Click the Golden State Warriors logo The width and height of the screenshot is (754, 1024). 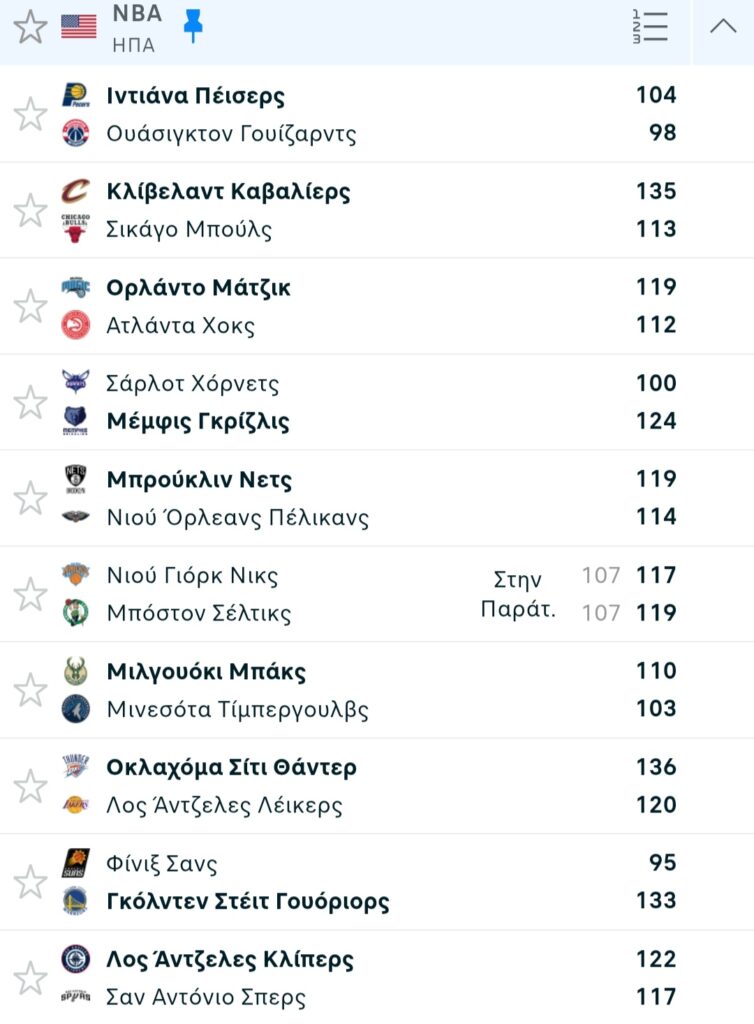[x=75, y=901]
